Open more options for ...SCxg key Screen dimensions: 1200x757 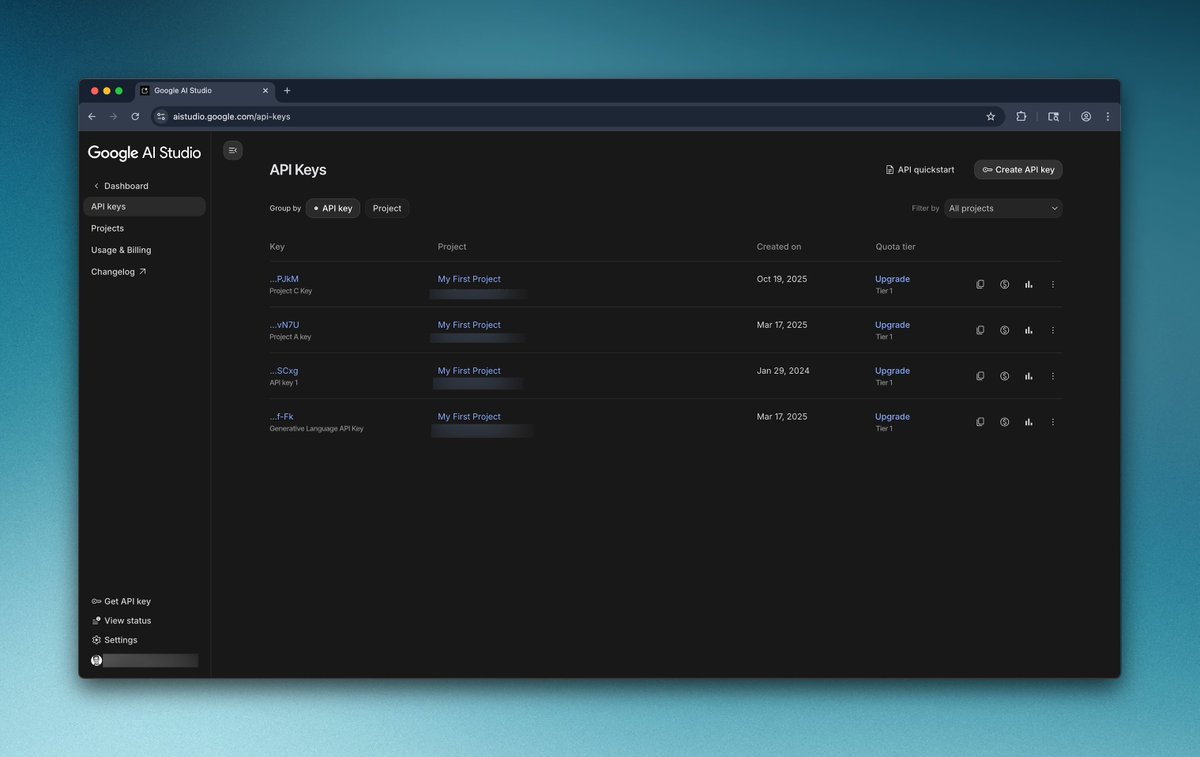click(x=1052, y=376)
